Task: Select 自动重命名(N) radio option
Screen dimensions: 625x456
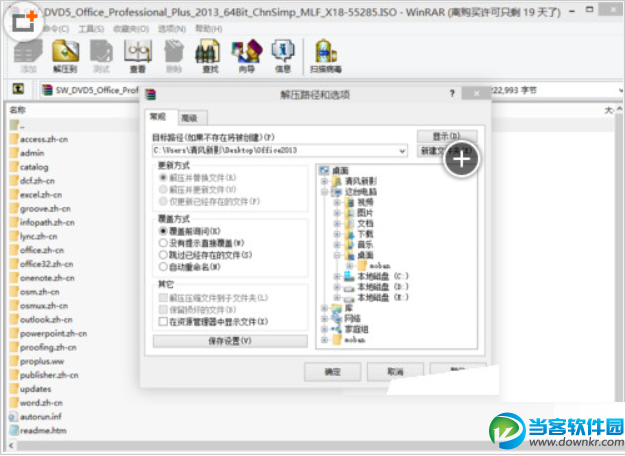Action: pos(163,267)
